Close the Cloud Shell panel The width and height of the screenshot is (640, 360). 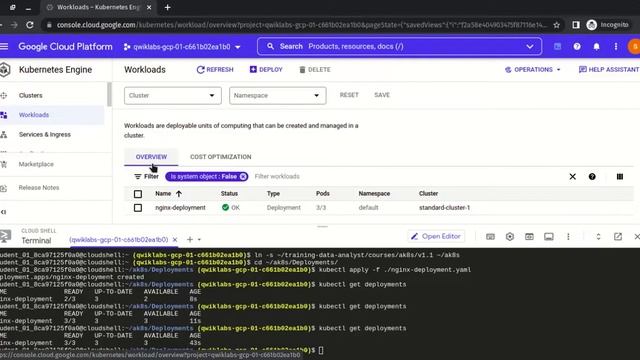[637, 236]
